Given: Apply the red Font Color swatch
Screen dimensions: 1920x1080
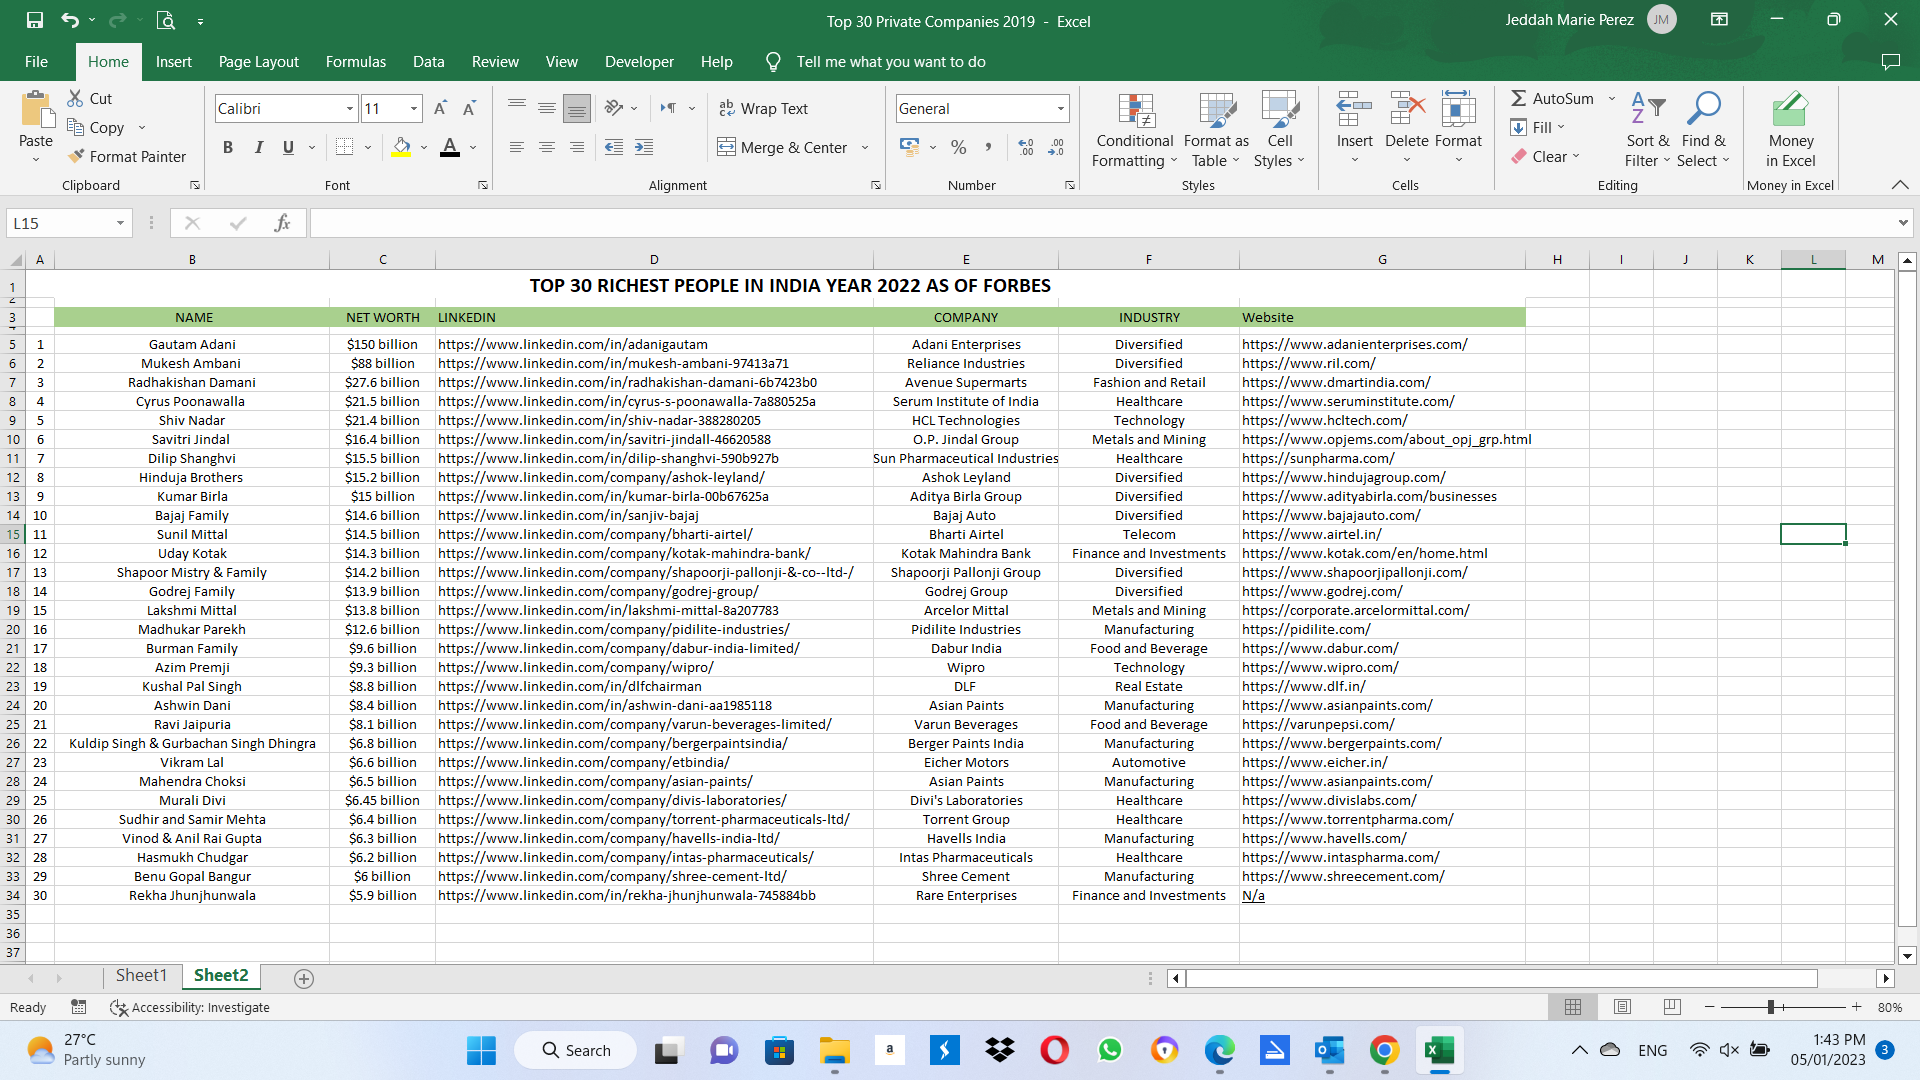Looking at the screenshot, I should coord(450,147).
